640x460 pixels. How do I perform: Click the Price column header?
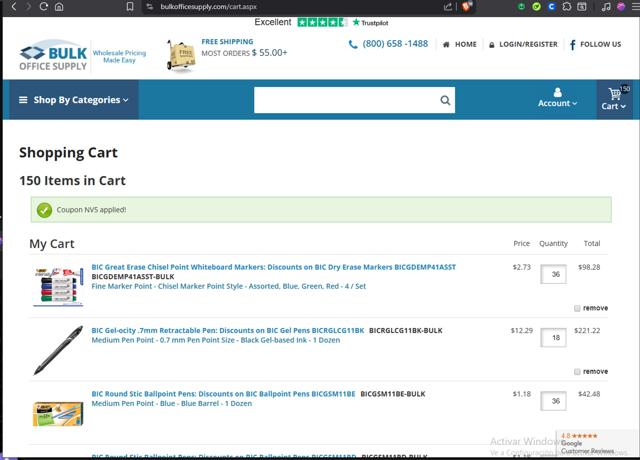(x=521, y=243)
